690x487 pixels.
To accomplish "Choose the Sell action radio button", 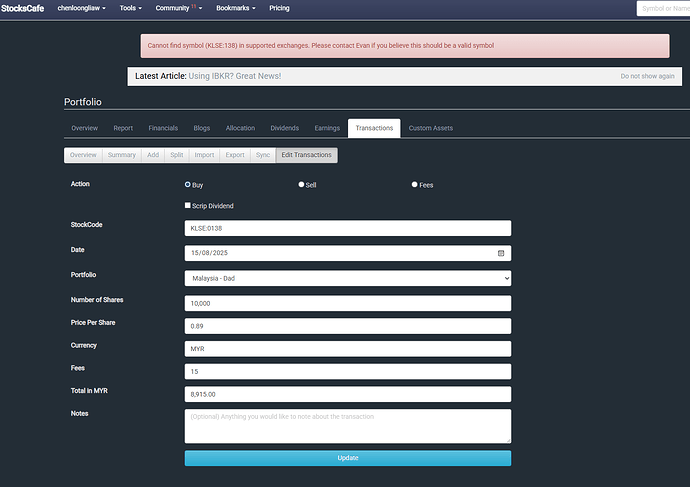I will [301, 185].
